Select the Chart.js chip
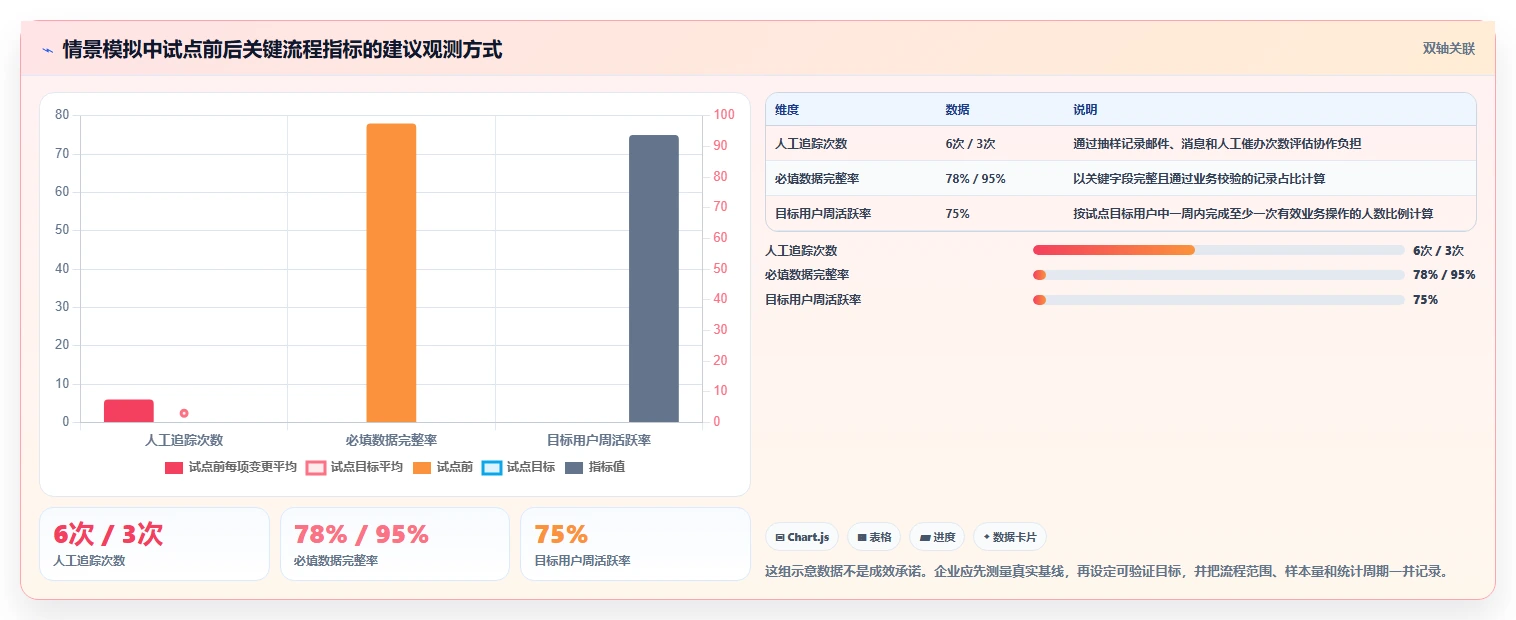Viewport: 1516px width, 620px height. 802,537
